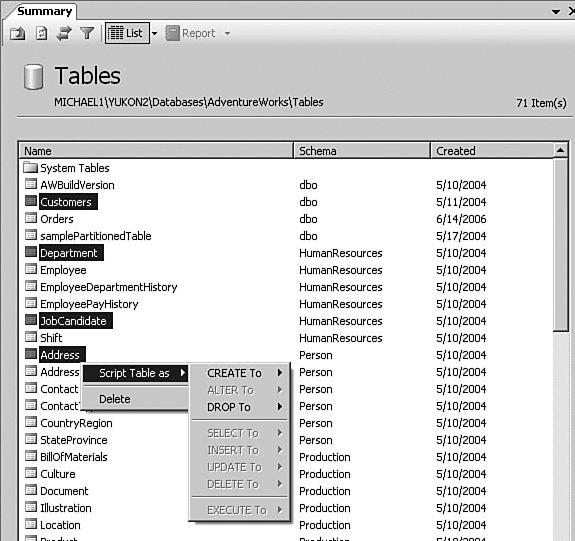Select the Summary tab
Viewport: 575px width, 541px height.
(x=44, y=11)
